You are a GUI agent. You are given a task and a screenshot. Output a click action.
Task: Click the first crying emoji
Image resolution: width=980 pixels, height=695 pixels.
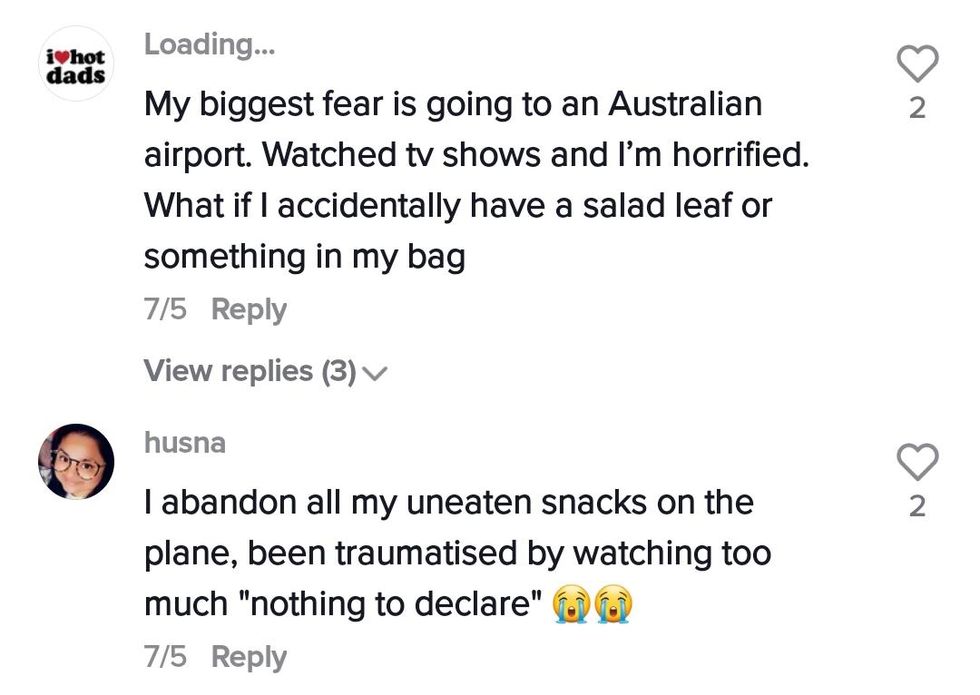[x=572, y=606]
